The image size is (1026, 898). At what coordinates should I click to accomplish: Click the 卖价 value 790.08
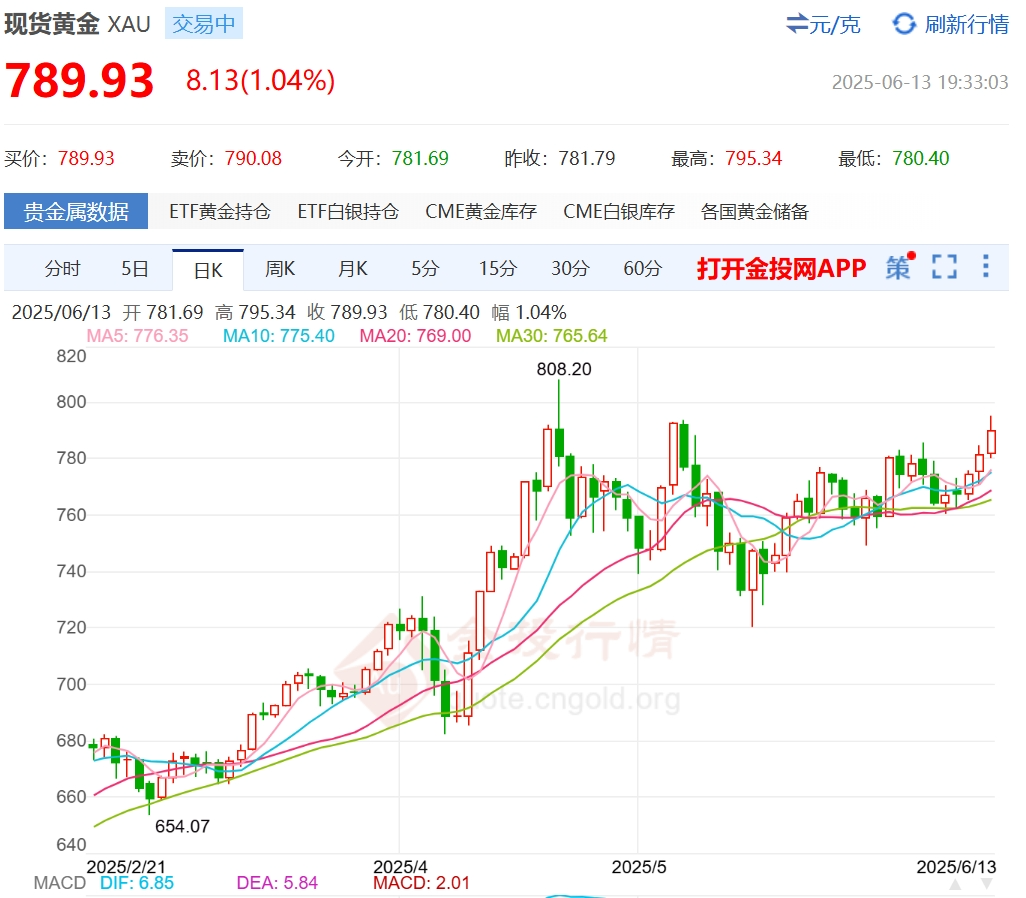pyautogui.click(x=253, y=158)
